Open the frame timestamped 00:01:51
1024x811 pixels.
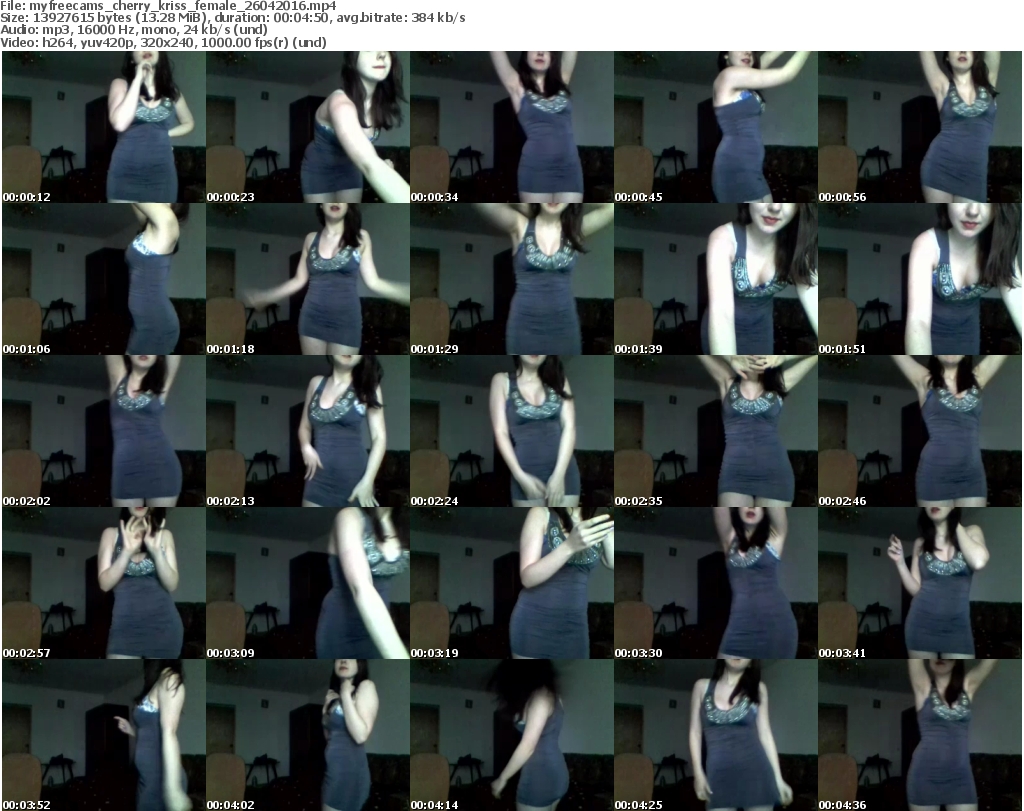click(920, 279)
